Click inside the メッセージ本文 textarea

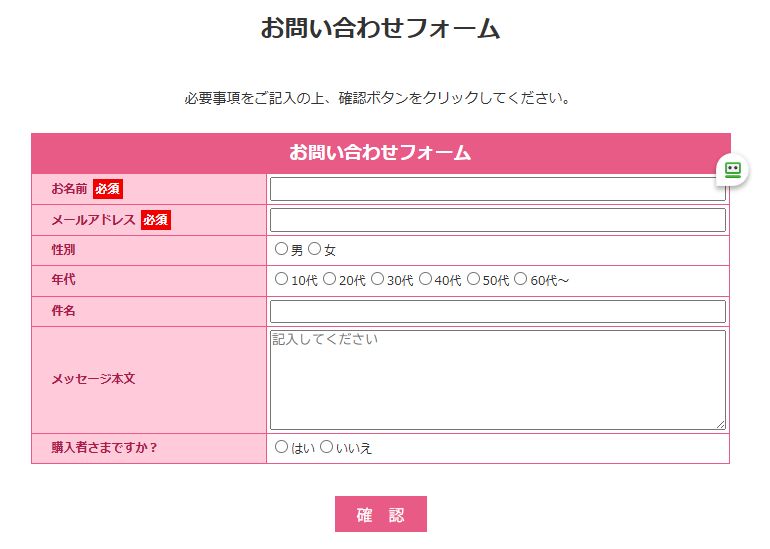(x=497, y=380)
